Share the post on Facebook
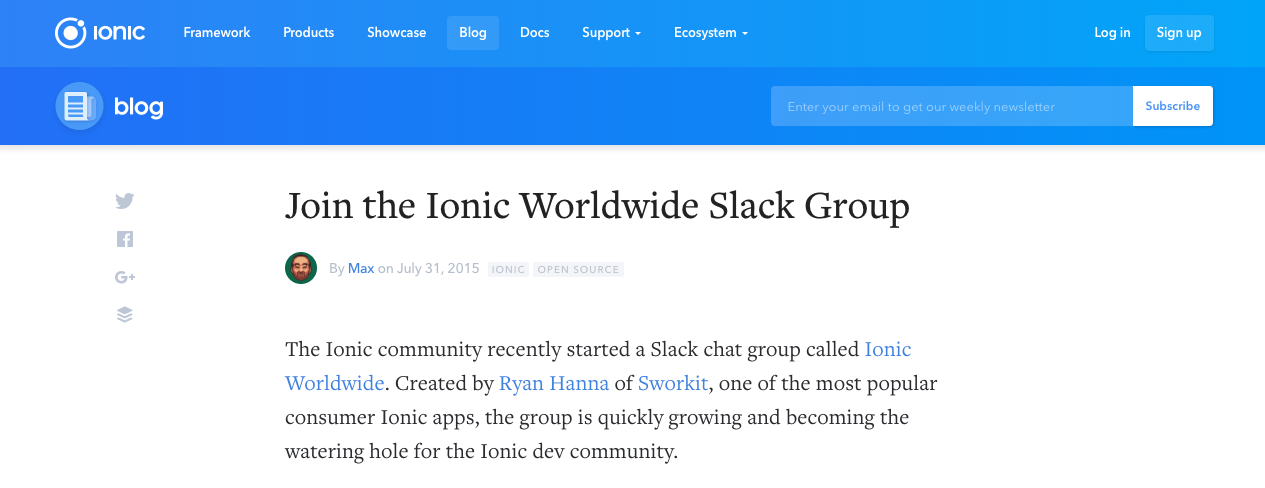The height and width of the screenshot is (488, 1265). pyautogui.click(x=124, y=239)
